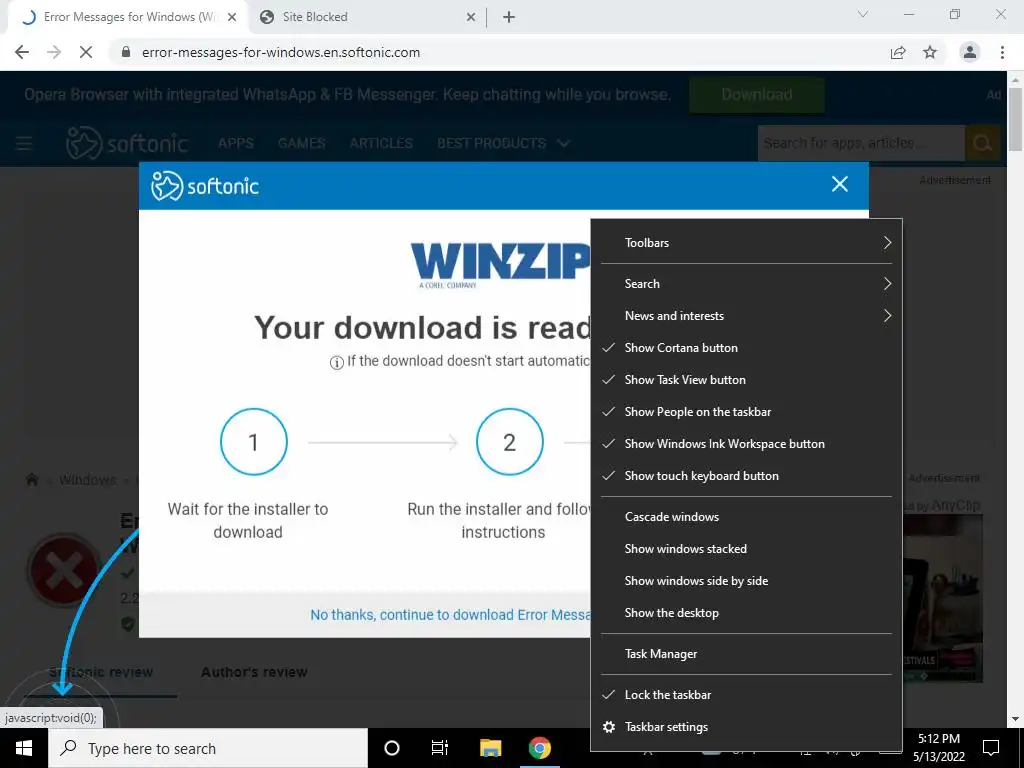
Task: Open APPS in Softonic navigation
Action: [x=236, y=143]
